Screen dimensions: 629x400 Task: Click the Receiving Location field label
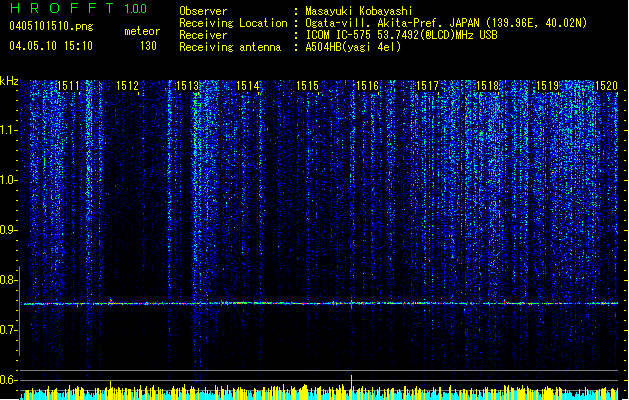tap(233, 23)
